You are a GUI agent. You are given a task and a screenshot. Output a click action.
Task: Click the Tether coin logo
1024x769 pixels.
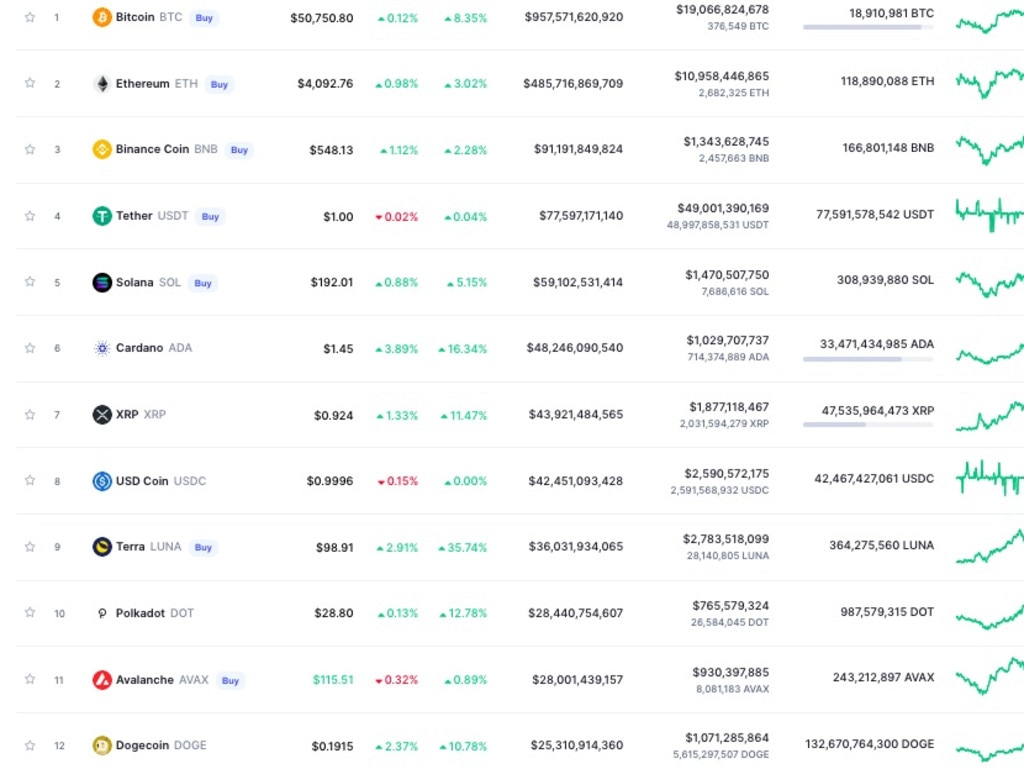point(102,216)
